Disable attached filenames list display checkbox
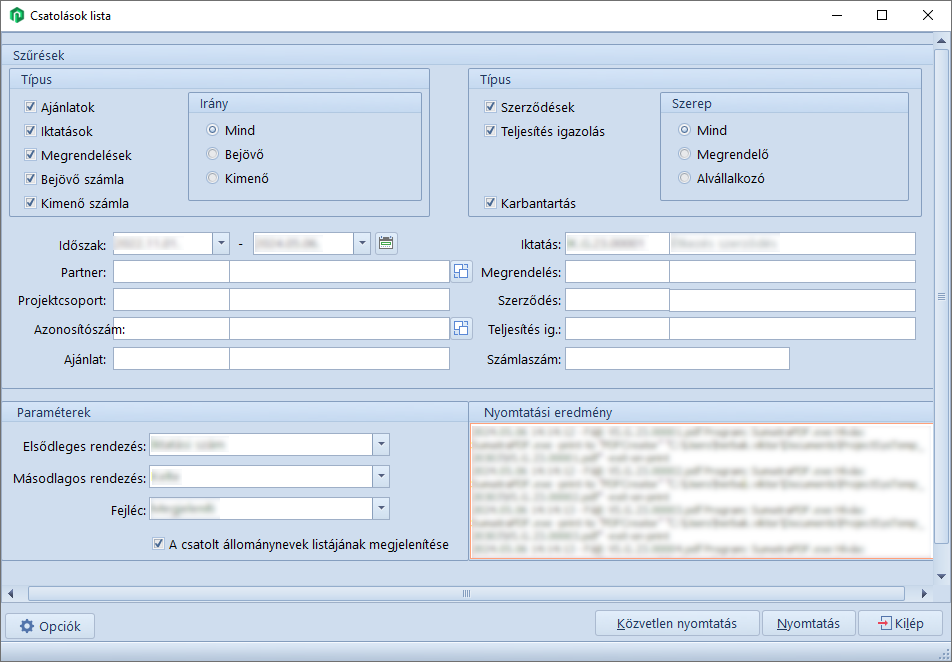 [158, 545]
